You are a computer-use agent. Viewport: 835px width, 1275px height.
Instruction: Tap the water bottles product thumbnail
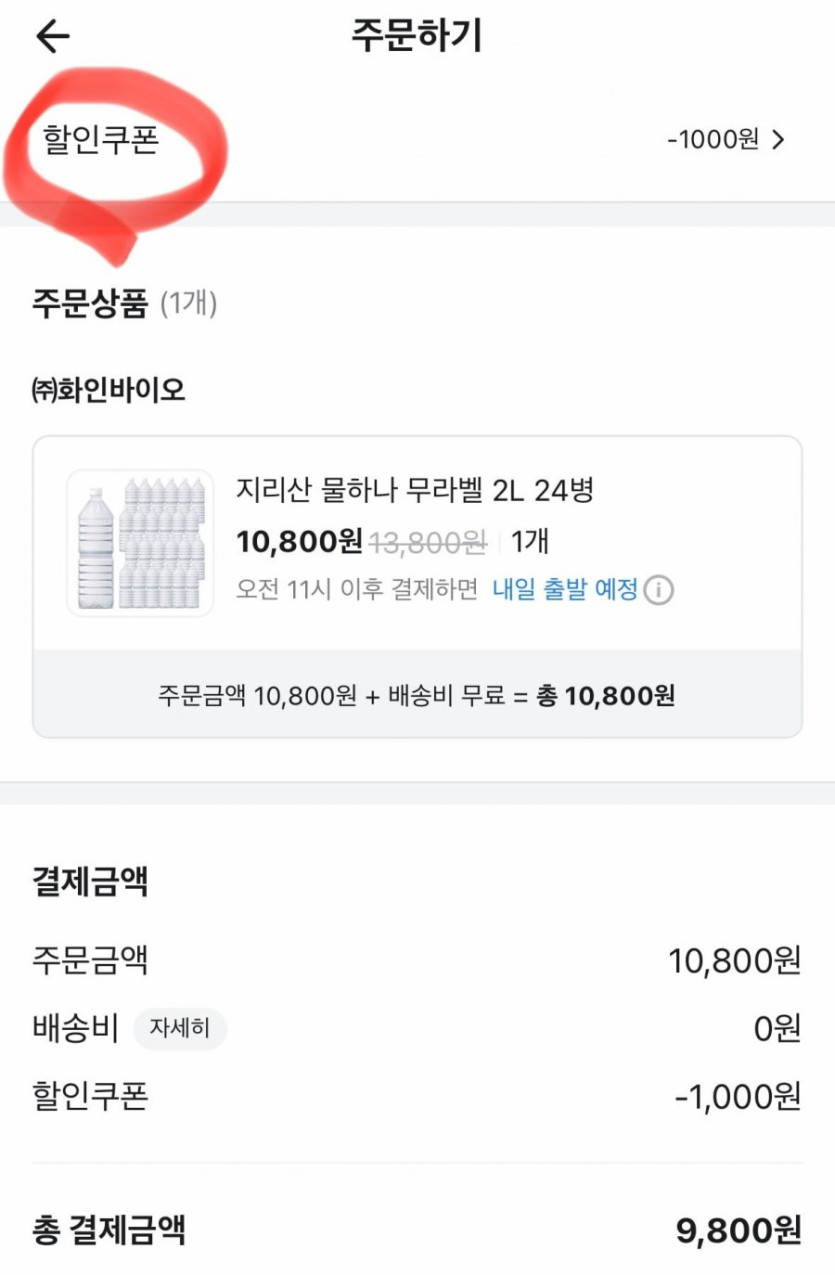coord(140,543)
